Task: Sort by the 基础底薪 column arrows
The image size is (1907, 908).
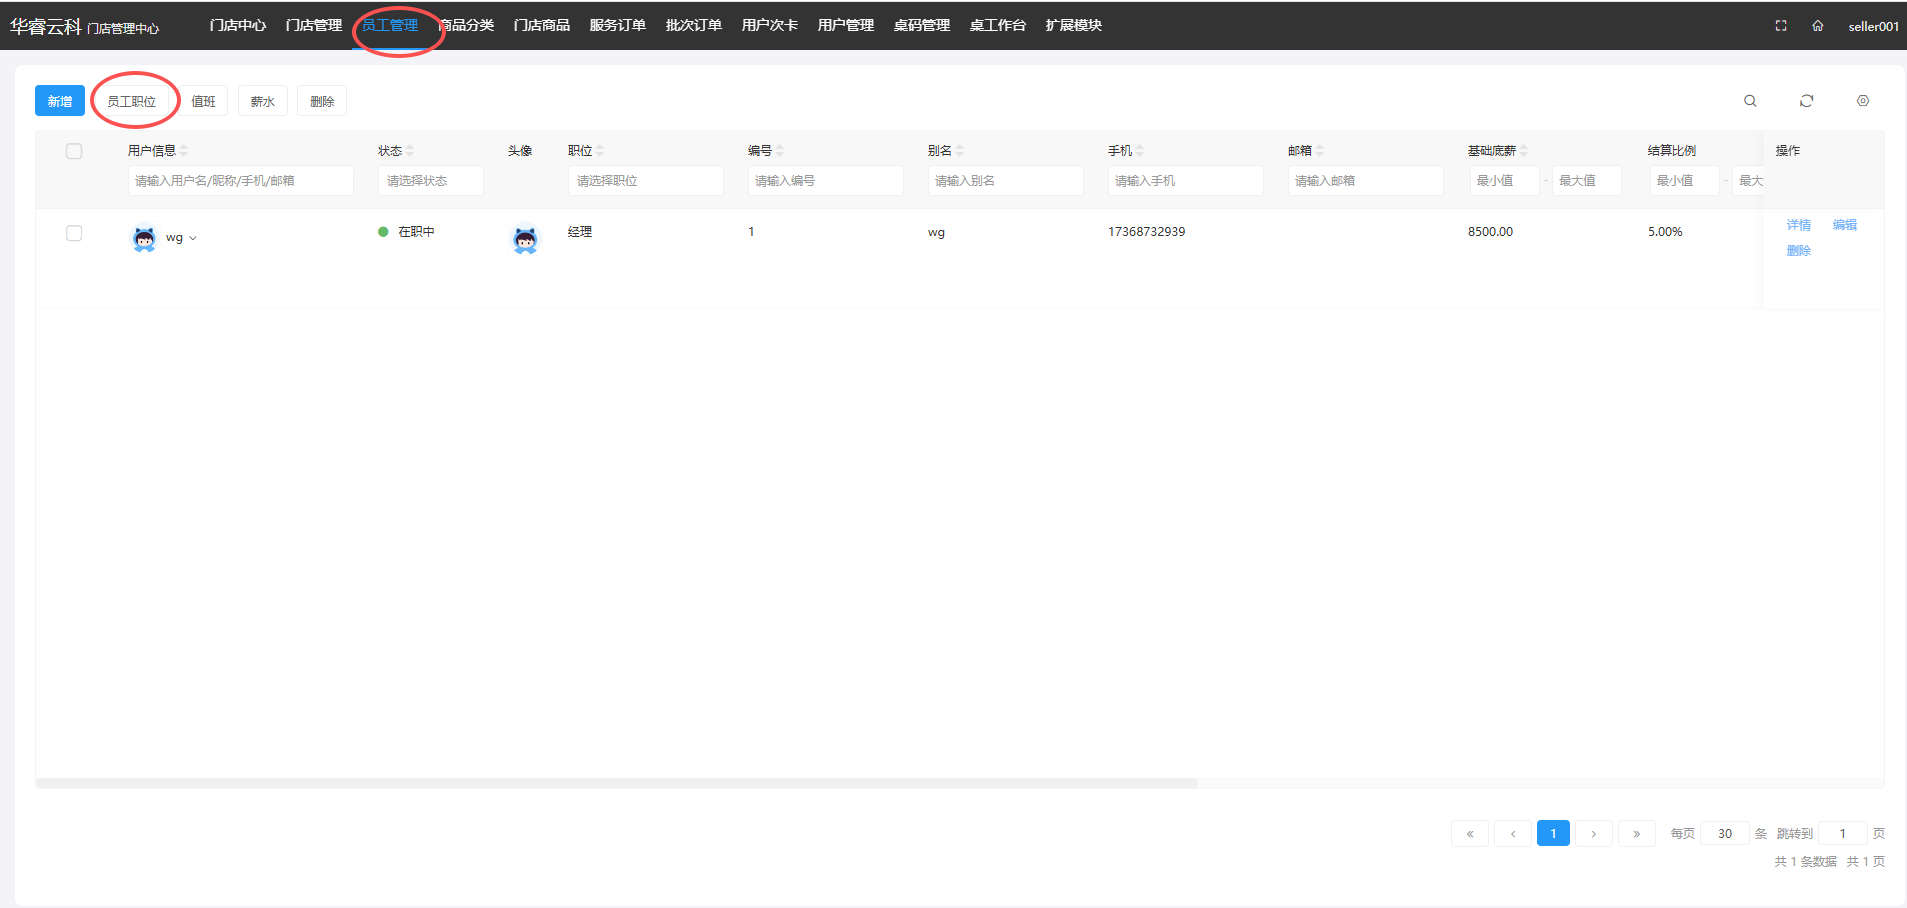Action: click(1524, 151)
